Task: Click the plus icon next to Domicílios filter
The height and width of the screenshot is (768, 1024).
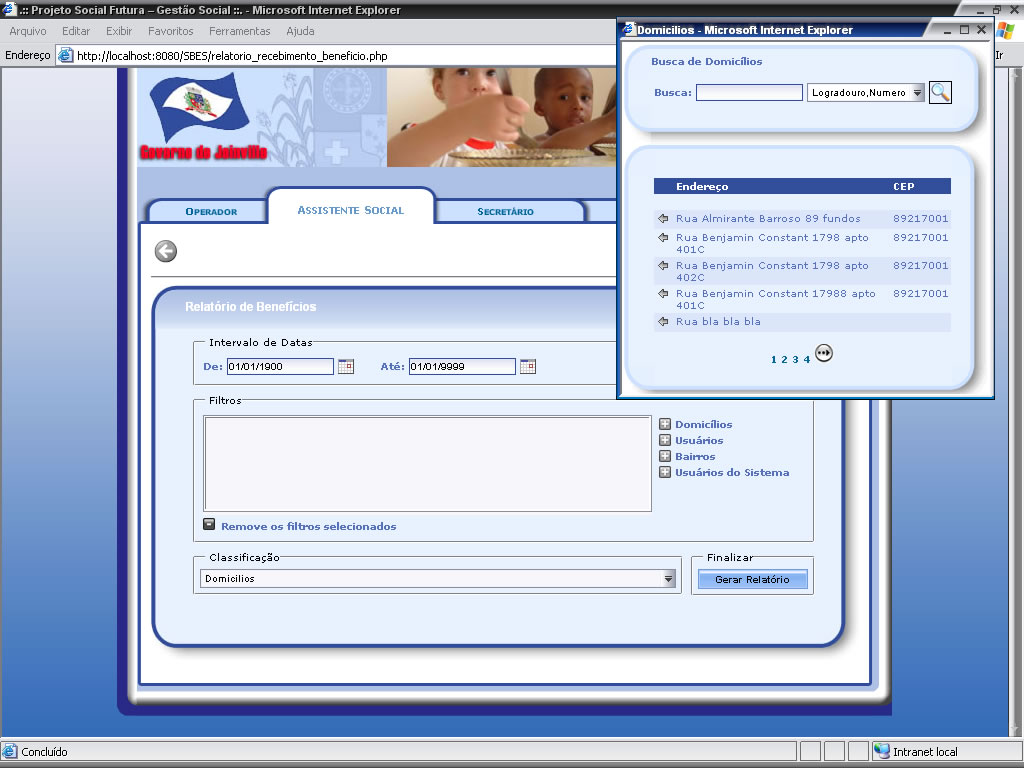Action: pyautogui.click(x=665, y=424)
